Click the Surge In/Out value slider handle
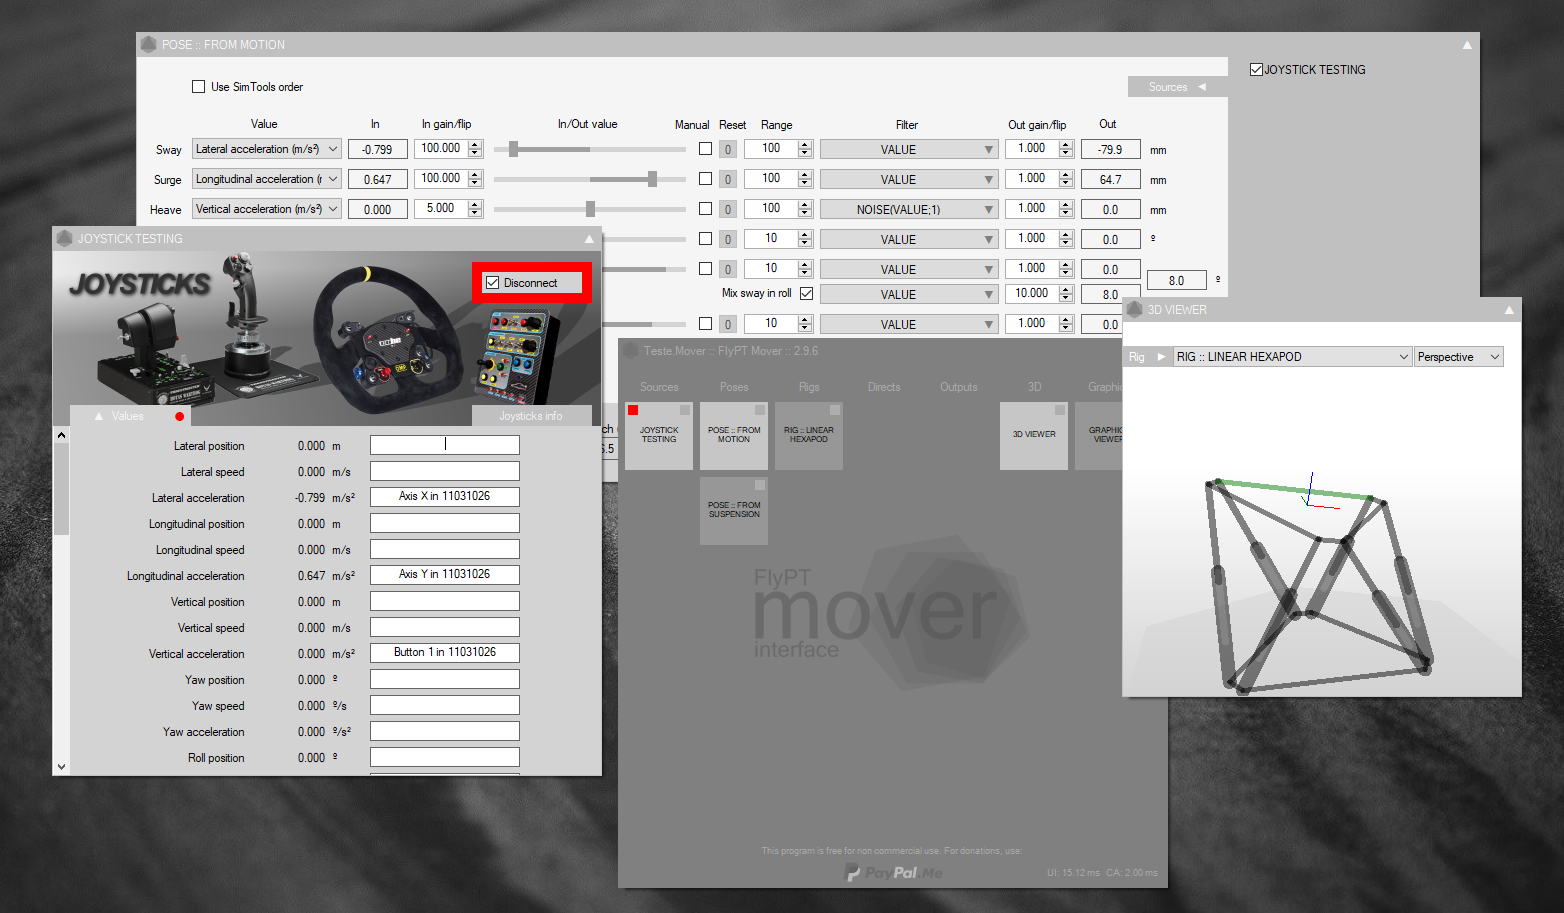 pyautogui.click(x=652, y=179)
